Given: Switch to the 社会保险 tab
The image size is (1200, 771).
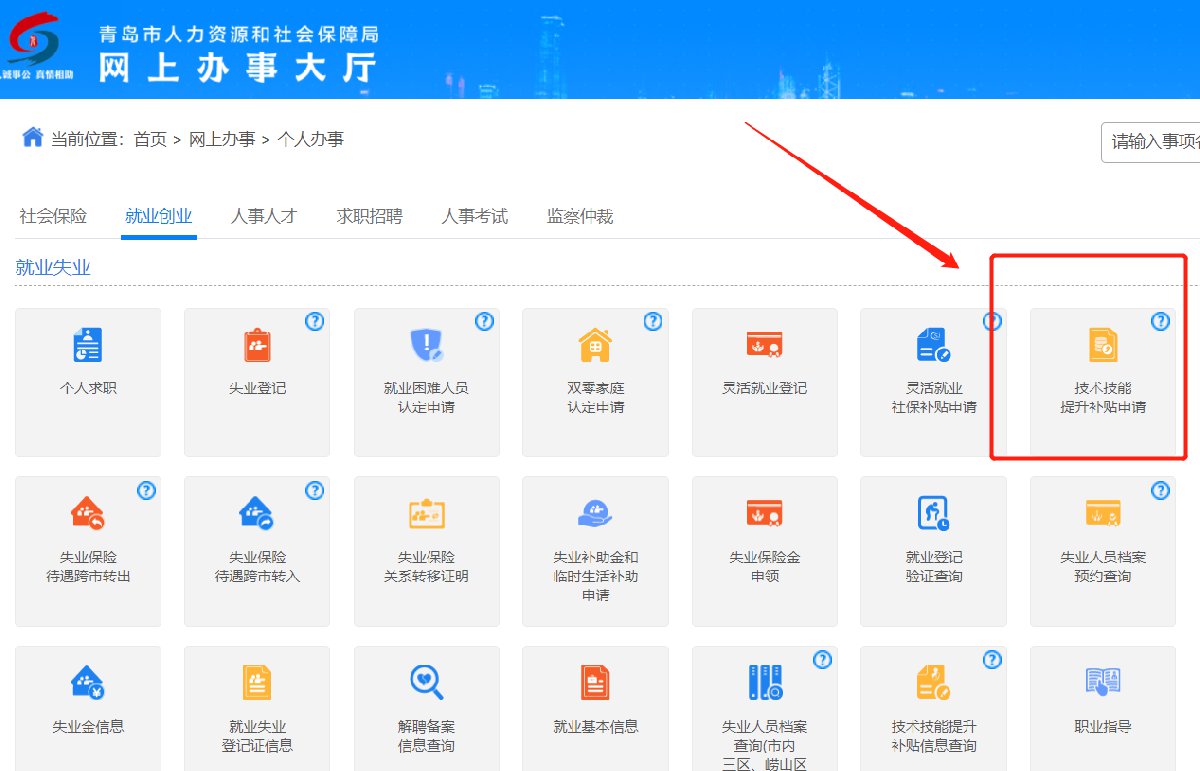Looking at the screenshot, I should pos(53,216).
